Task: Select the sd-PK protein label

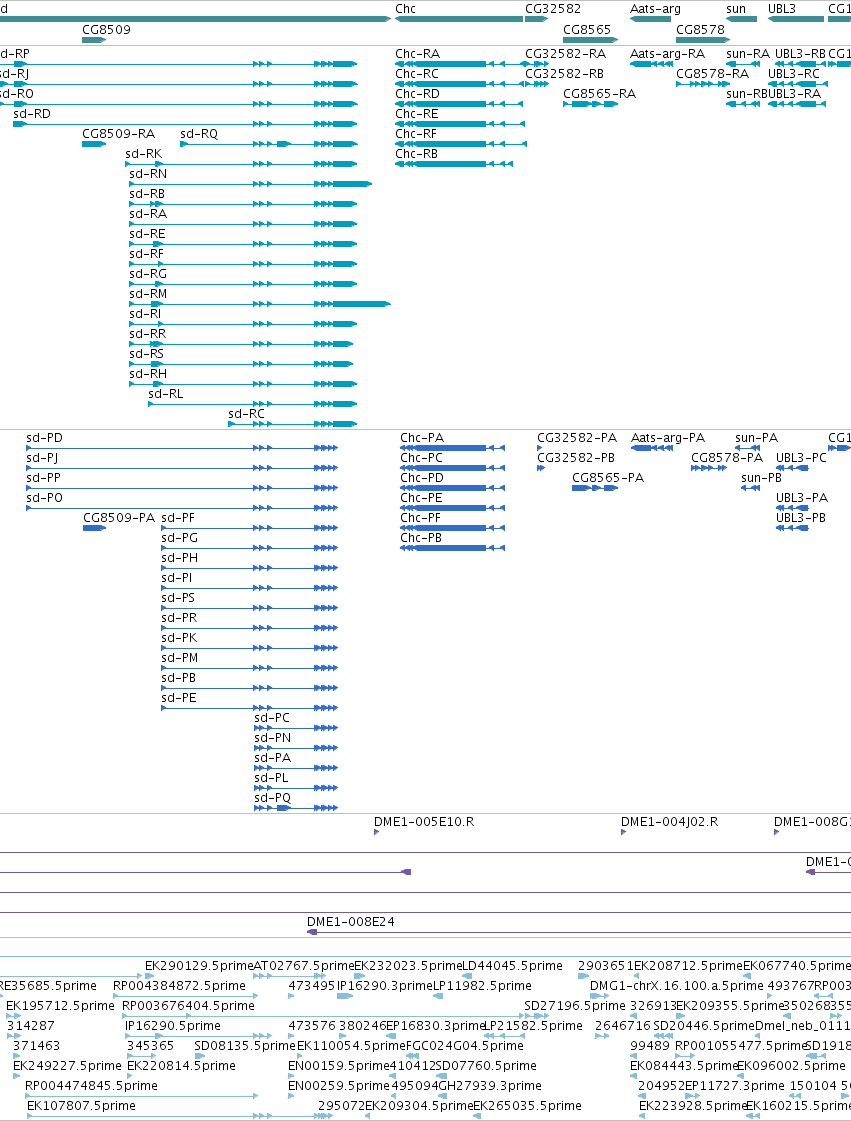Action: coord(179,638)
